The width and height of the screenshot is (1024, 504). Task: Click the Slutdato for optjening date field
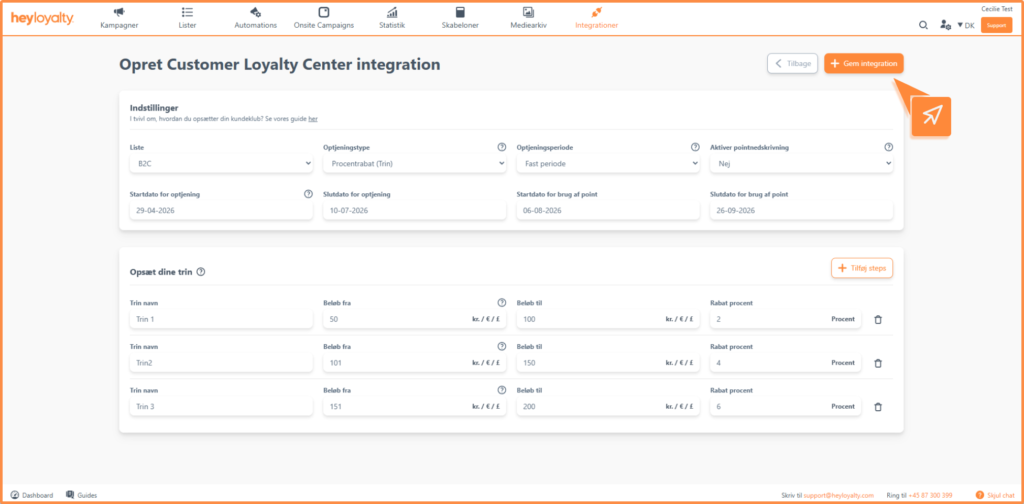click(x=415, y=210)
